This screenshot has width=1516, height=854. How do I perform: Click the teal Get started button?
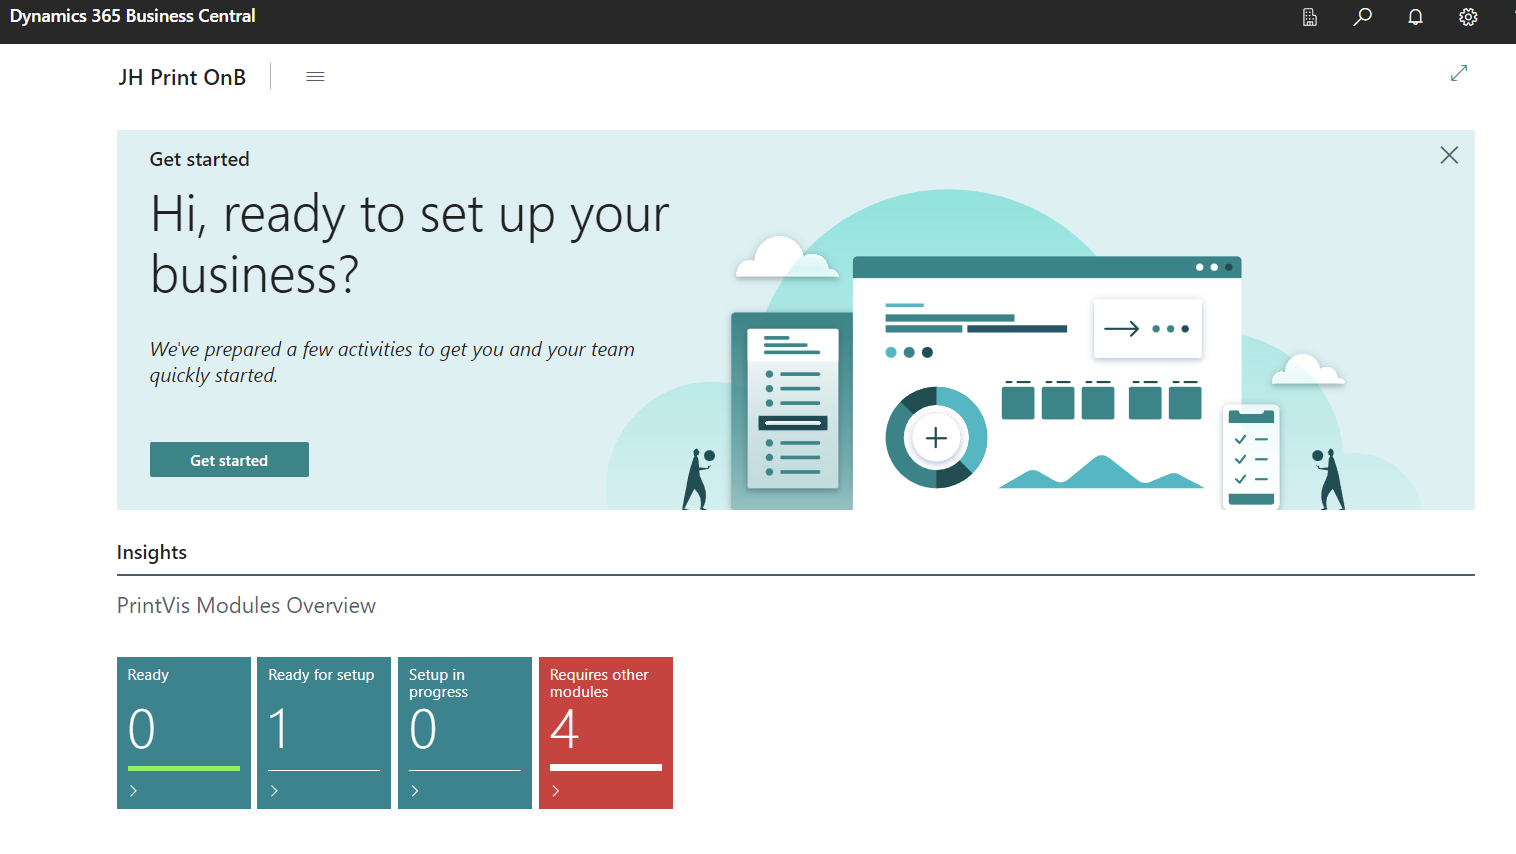229,460
